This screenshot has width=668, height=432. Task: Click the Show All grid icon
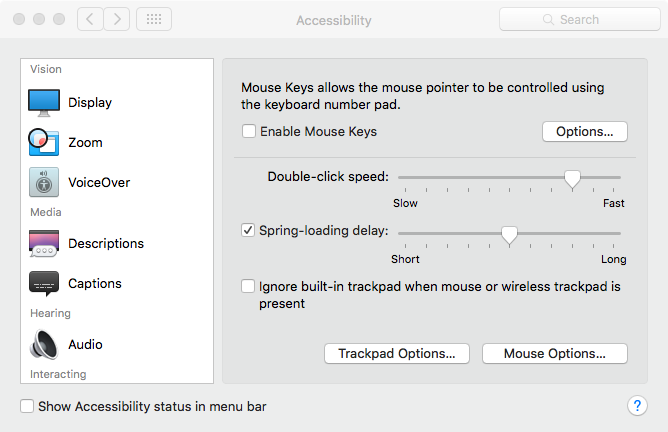pyautogui.click(x=154, y=19)
